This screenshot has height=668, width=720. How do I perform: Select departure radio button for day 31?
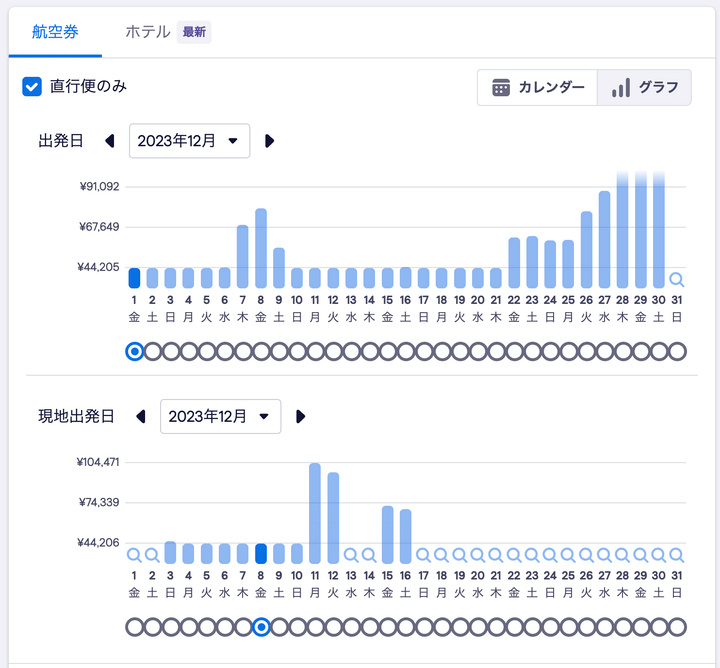pyautogui.click(x=677, y=351)
